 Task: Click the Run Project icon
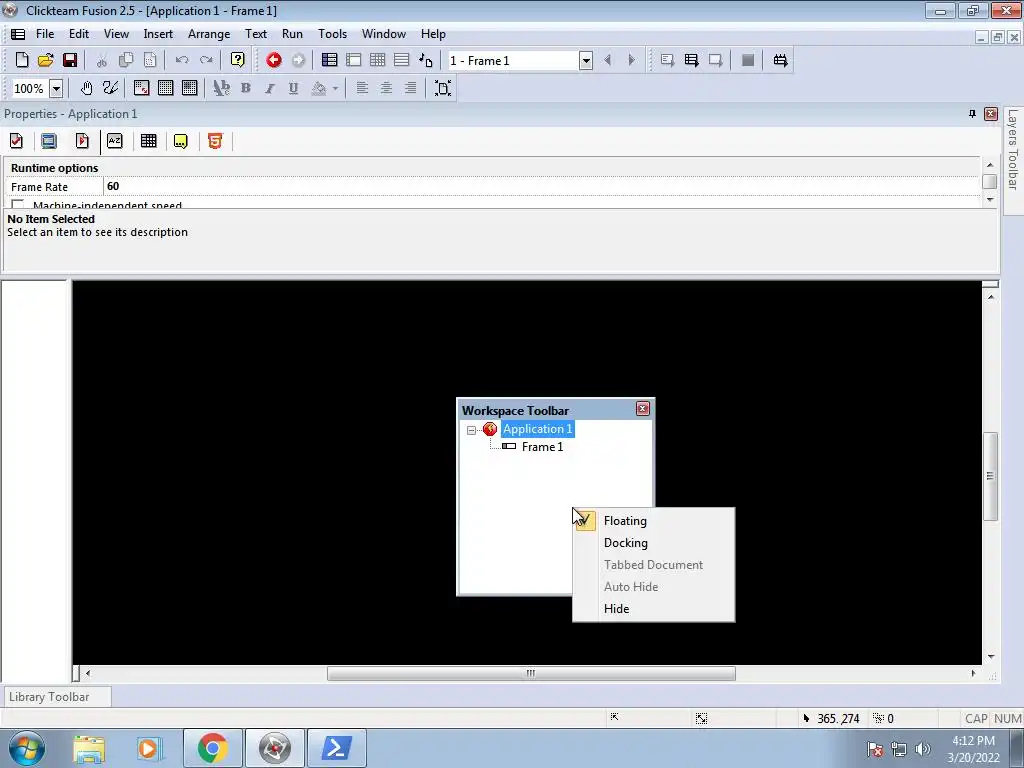pyautogui.click(x=667, y=61)
